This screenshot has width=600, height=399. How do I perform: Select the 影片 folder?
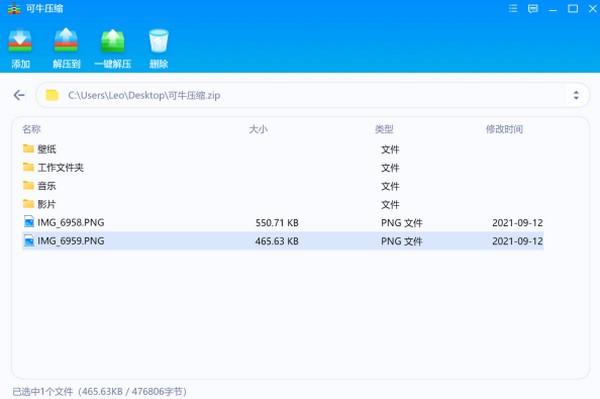point(283,204)
